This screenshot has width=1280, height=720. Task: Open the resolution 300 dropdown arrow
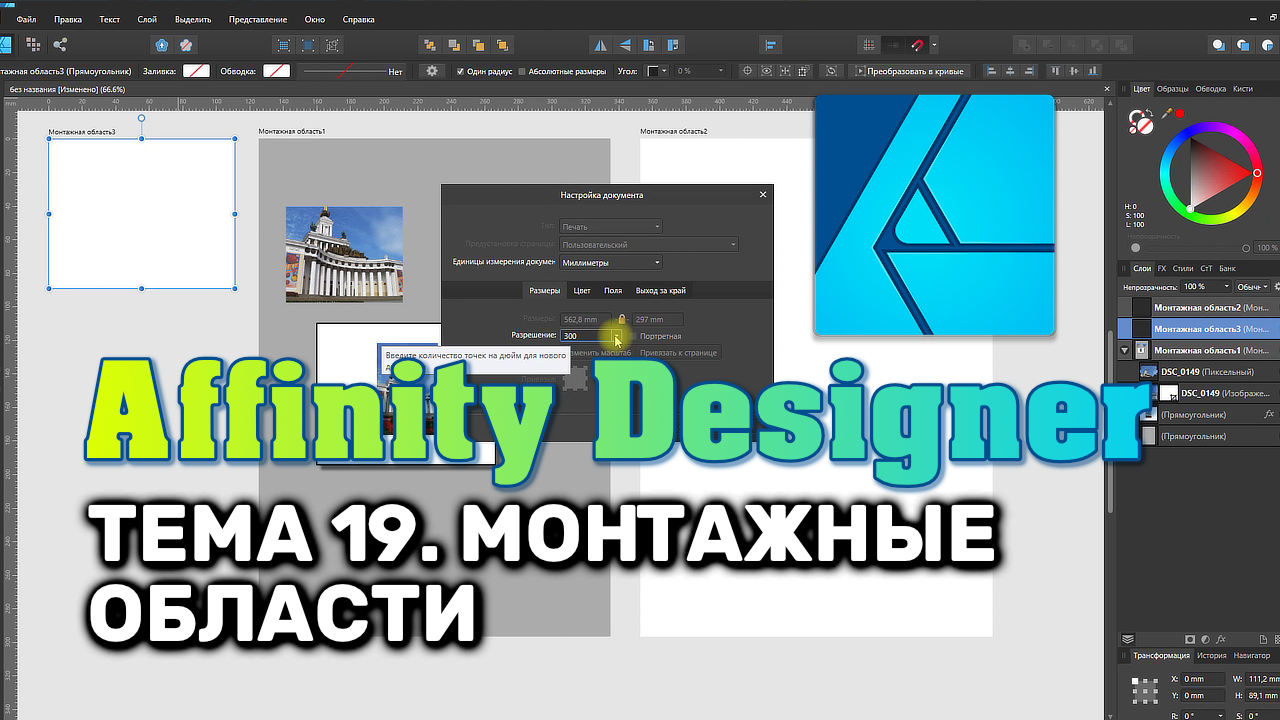(617, 336)
